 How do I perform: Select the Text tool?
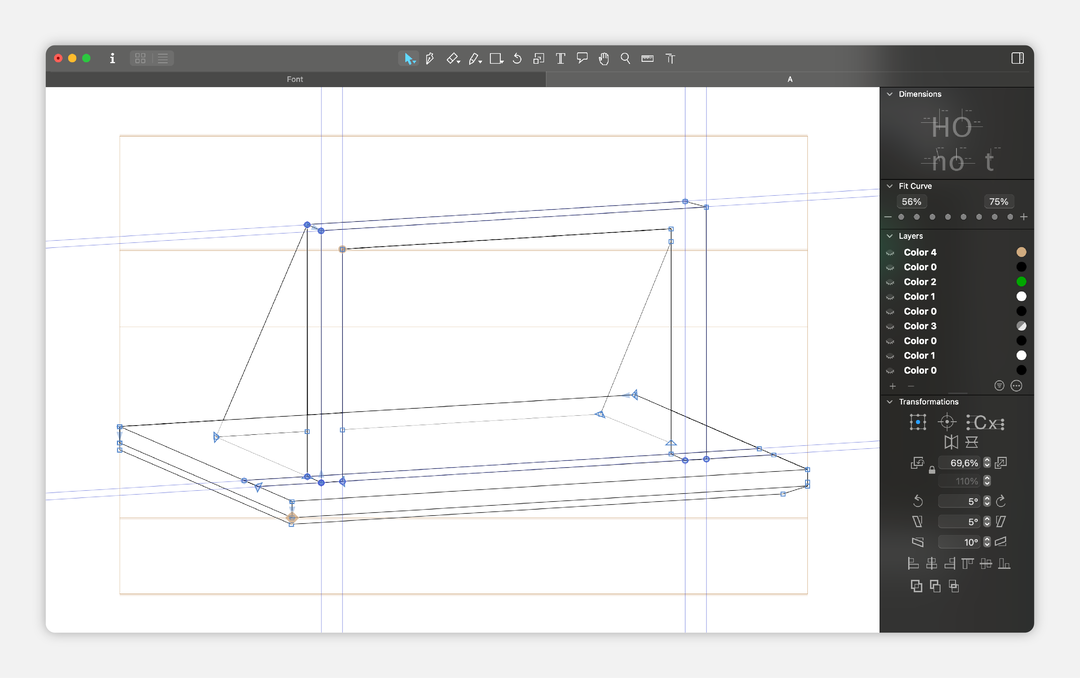(561, 59)
